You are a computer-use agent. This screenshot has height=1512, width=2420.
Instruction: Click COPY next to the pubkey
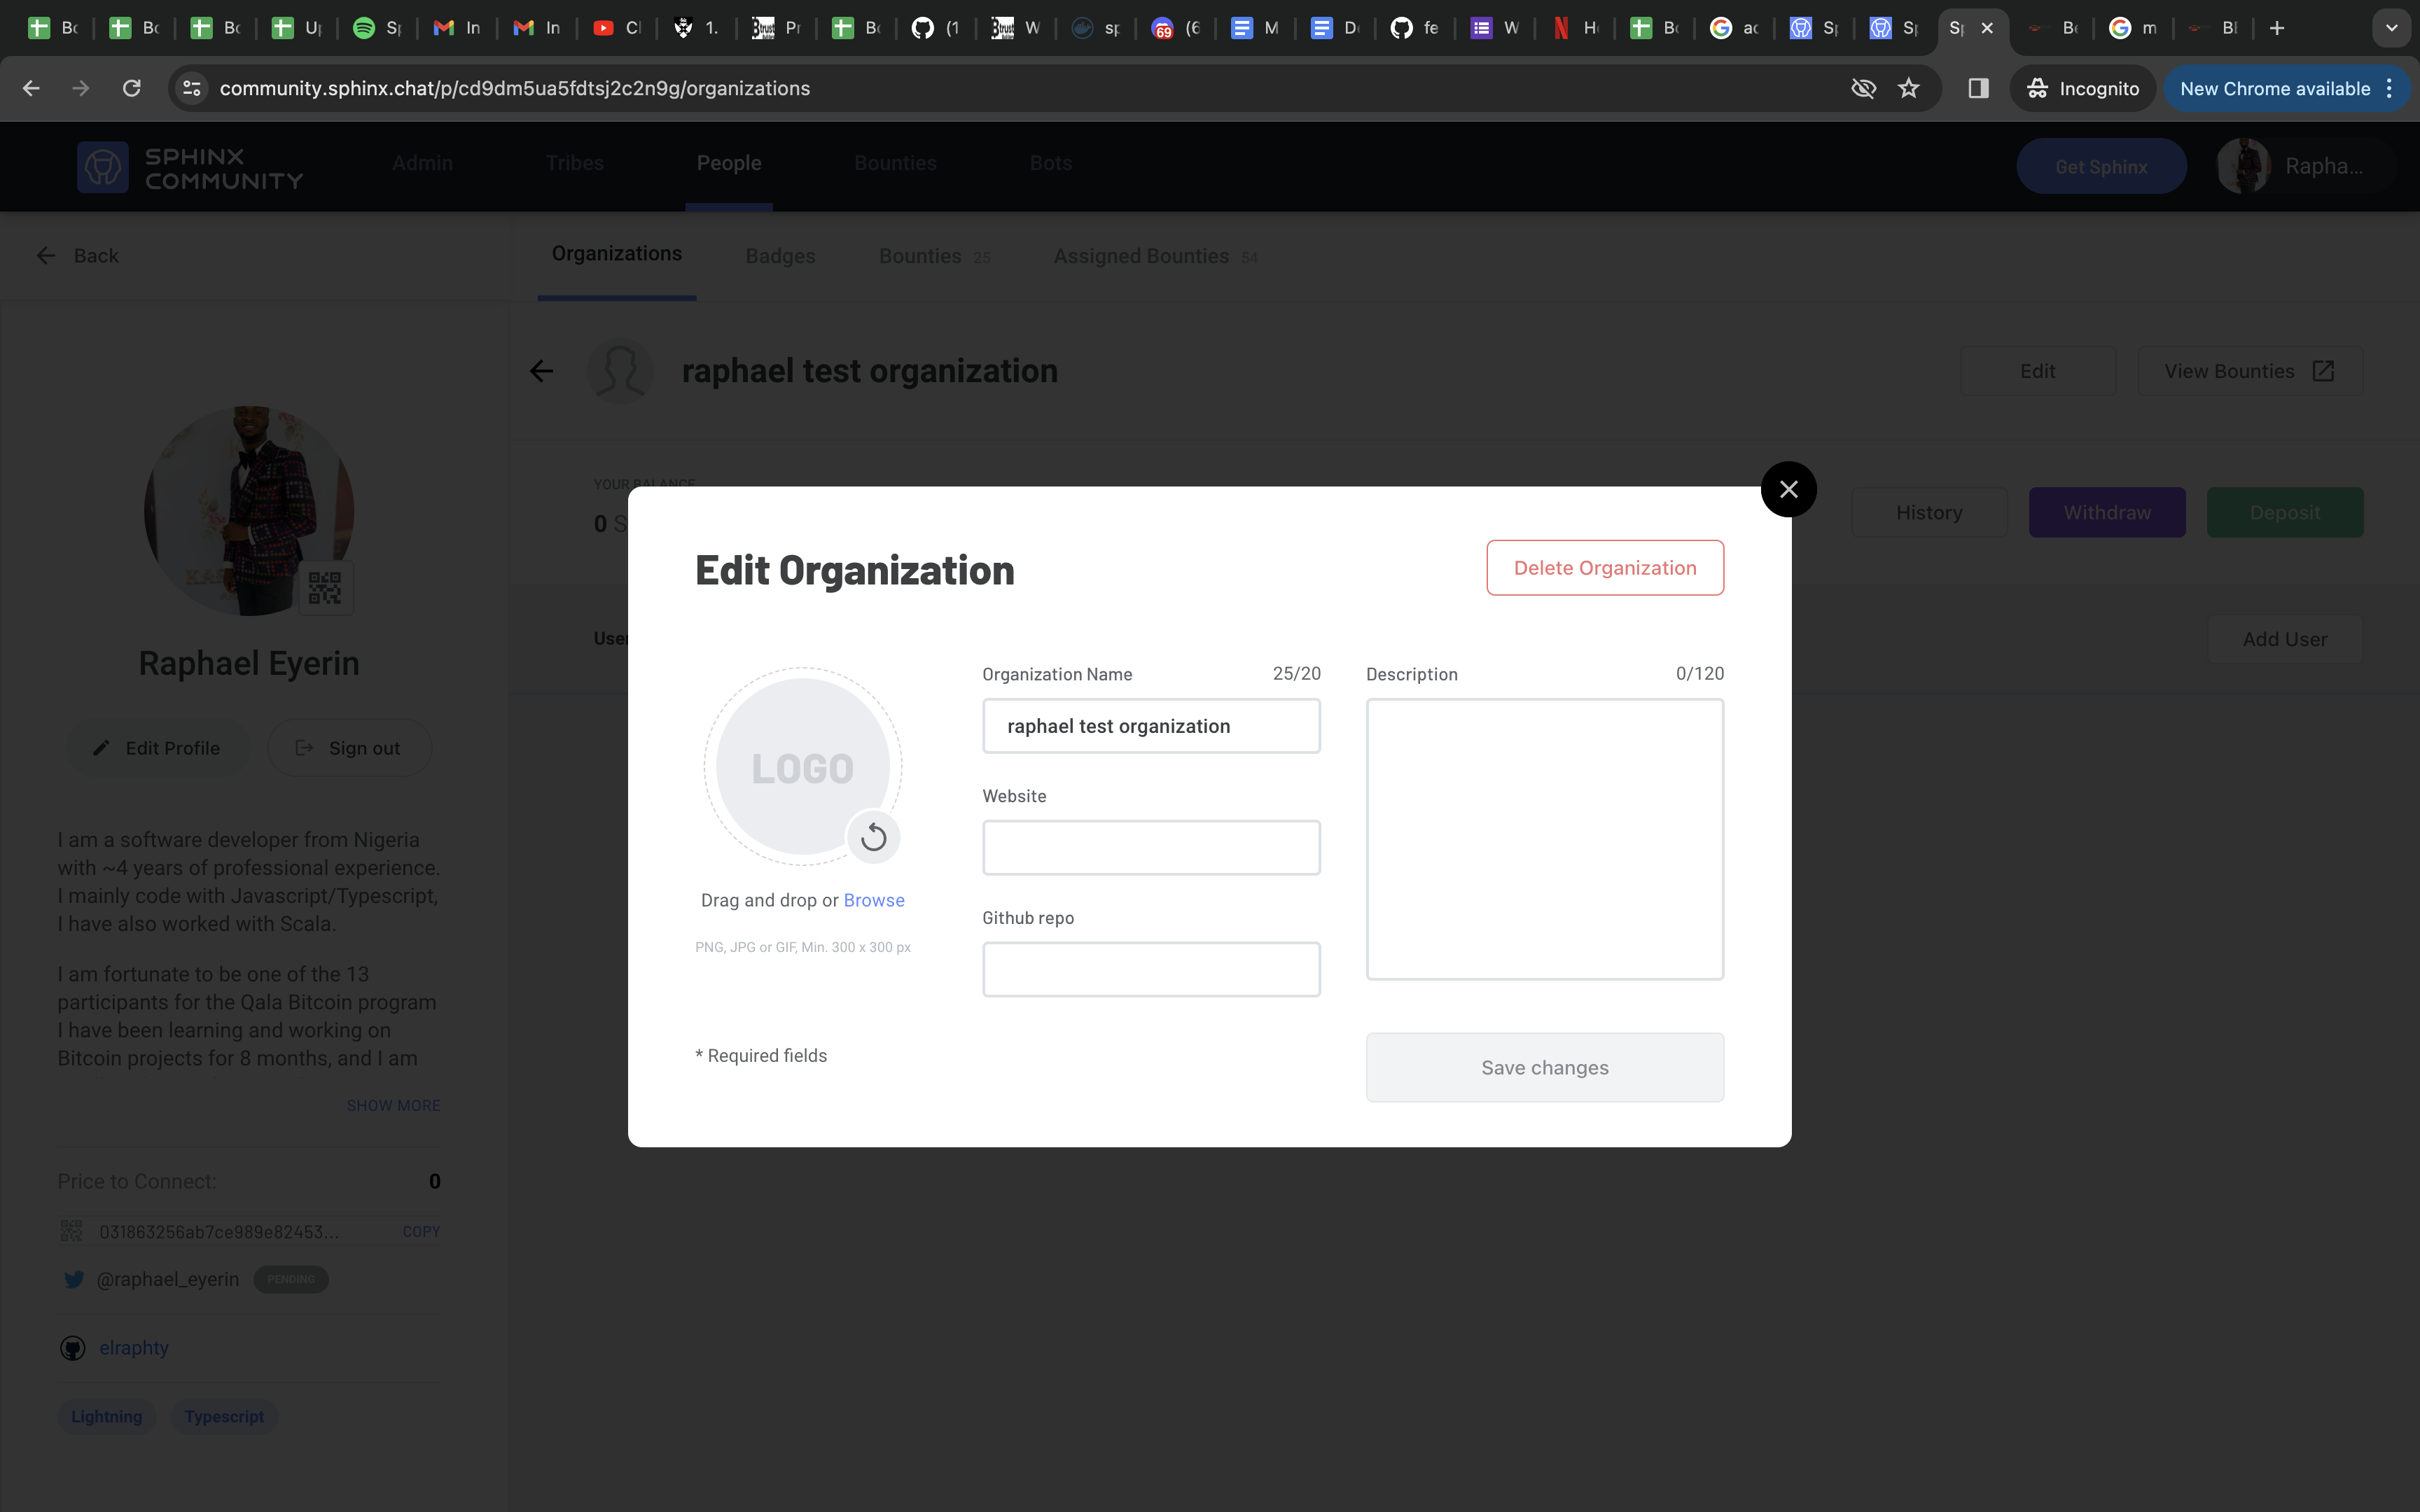point(421,1231)
